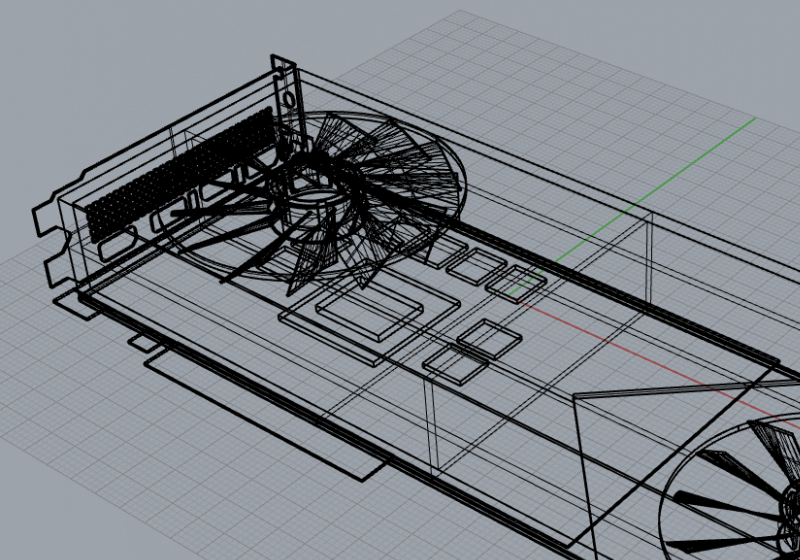Click the memory chip nearest green axis

coord(516,281)
